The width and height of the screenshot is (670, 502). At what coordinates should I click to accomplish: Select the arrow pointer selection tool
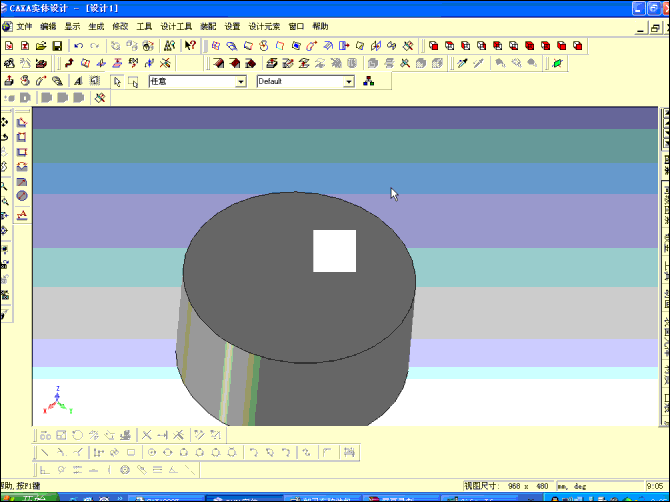click(117, 82)
